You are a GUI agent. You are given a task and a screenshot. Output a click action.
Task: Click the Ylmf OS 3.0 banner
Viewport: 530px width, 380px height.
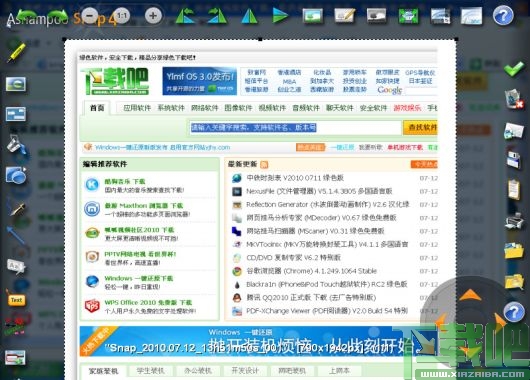[x=199, y=81]
